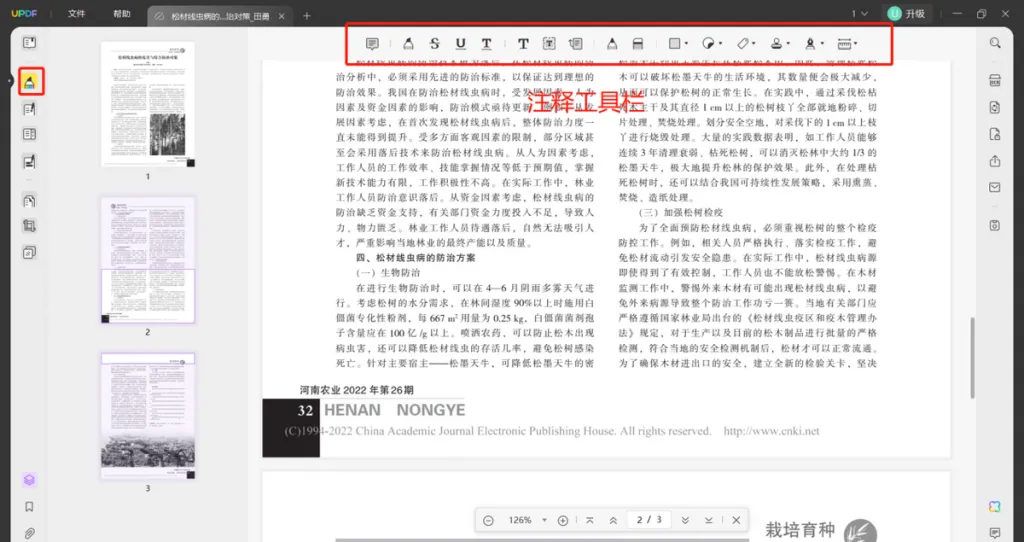Run OCR text recognition from right sidebar
This screenshot has width=1024, height=542.
coord(995,81)
